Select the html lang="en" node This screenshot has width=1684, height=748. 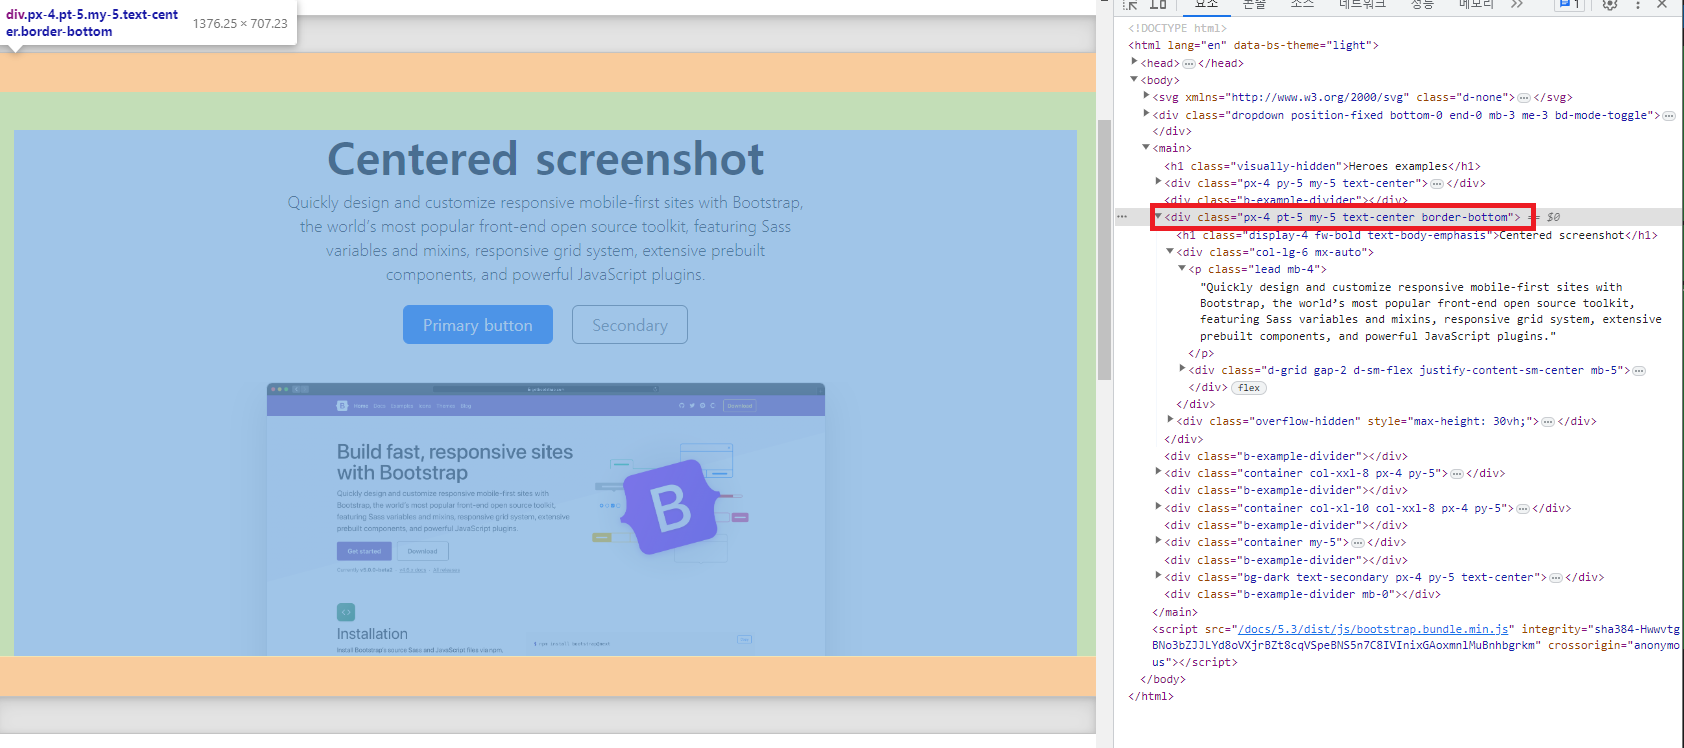click(1253, 45)
